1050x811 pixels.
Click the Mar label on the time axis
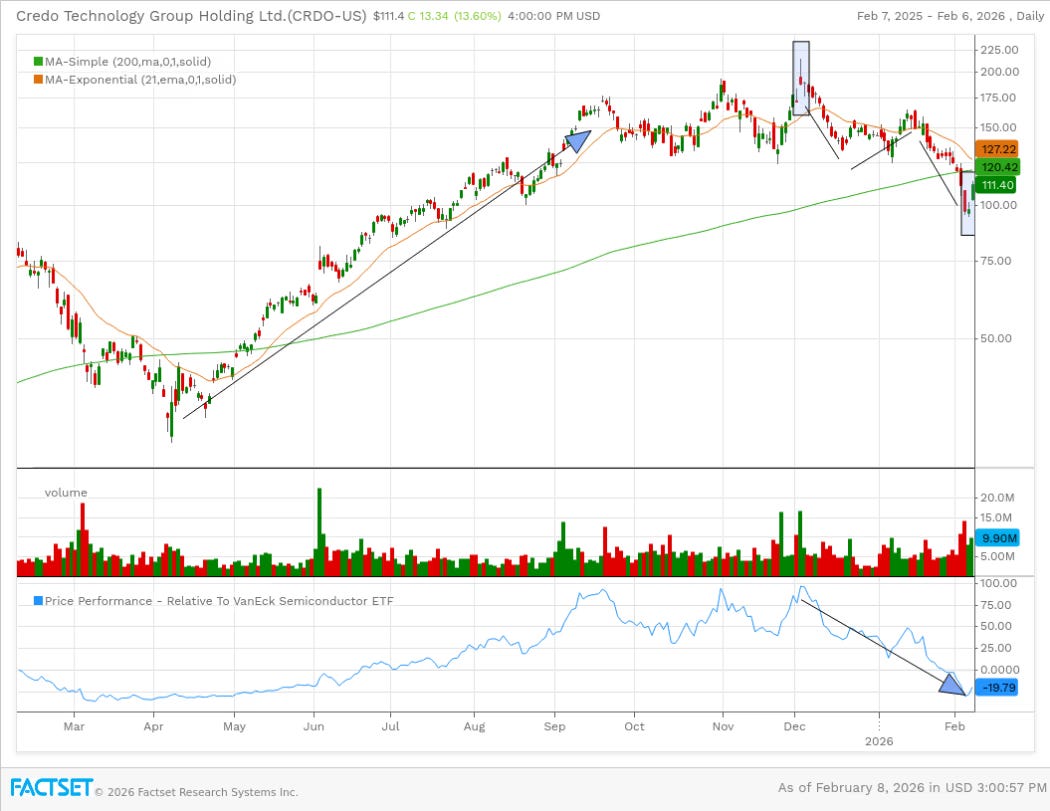point(74,726)
